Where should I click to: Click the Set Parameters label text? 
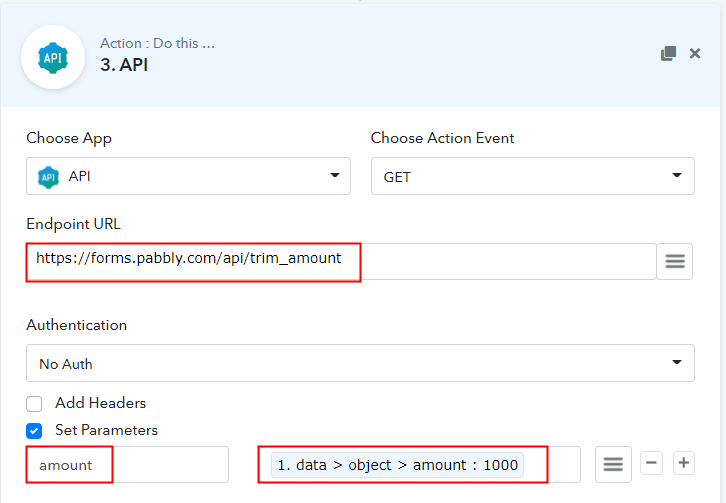[x=106, y=430]
